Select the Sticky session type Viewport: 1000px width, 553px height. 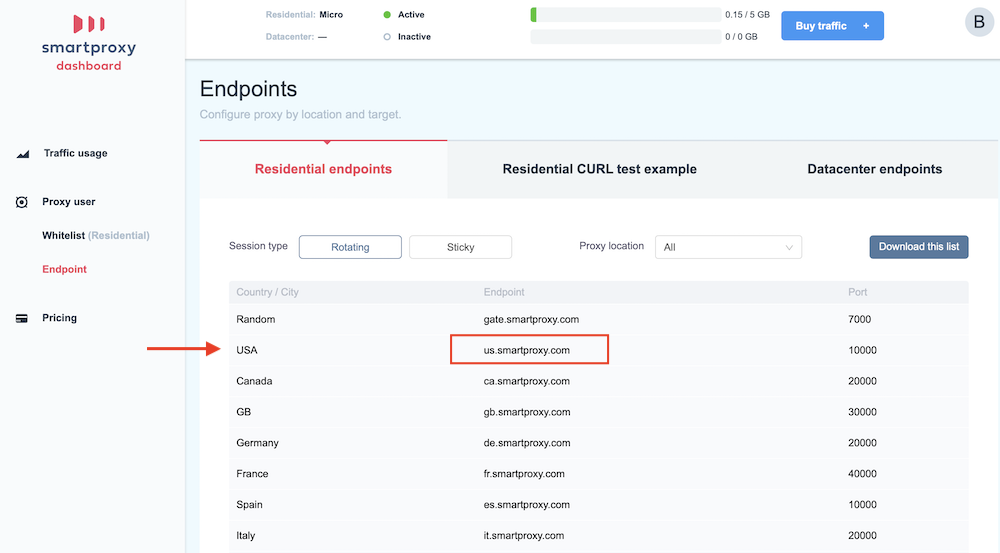click(460, 247)
